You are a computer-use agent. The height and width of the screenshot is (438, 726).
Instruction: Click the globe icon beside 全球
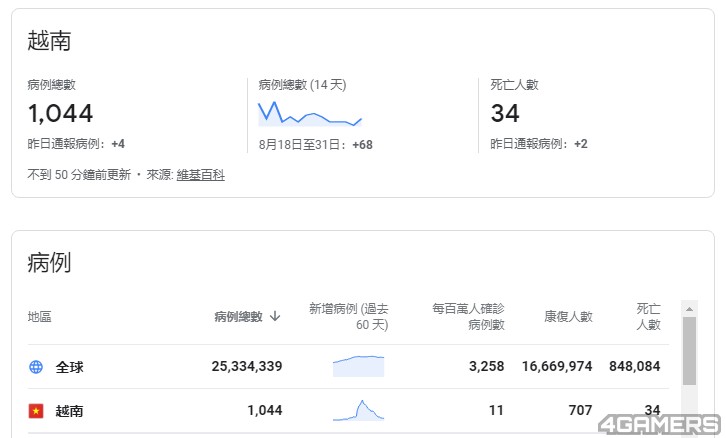pyautogui.click(x=36, y=367)
